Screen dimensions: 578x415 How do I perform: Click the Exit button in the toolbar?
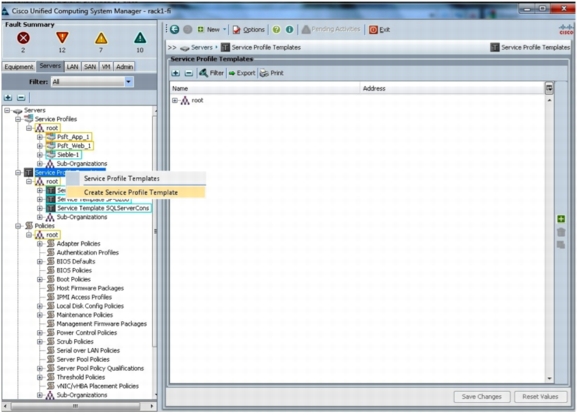point(379,29)
